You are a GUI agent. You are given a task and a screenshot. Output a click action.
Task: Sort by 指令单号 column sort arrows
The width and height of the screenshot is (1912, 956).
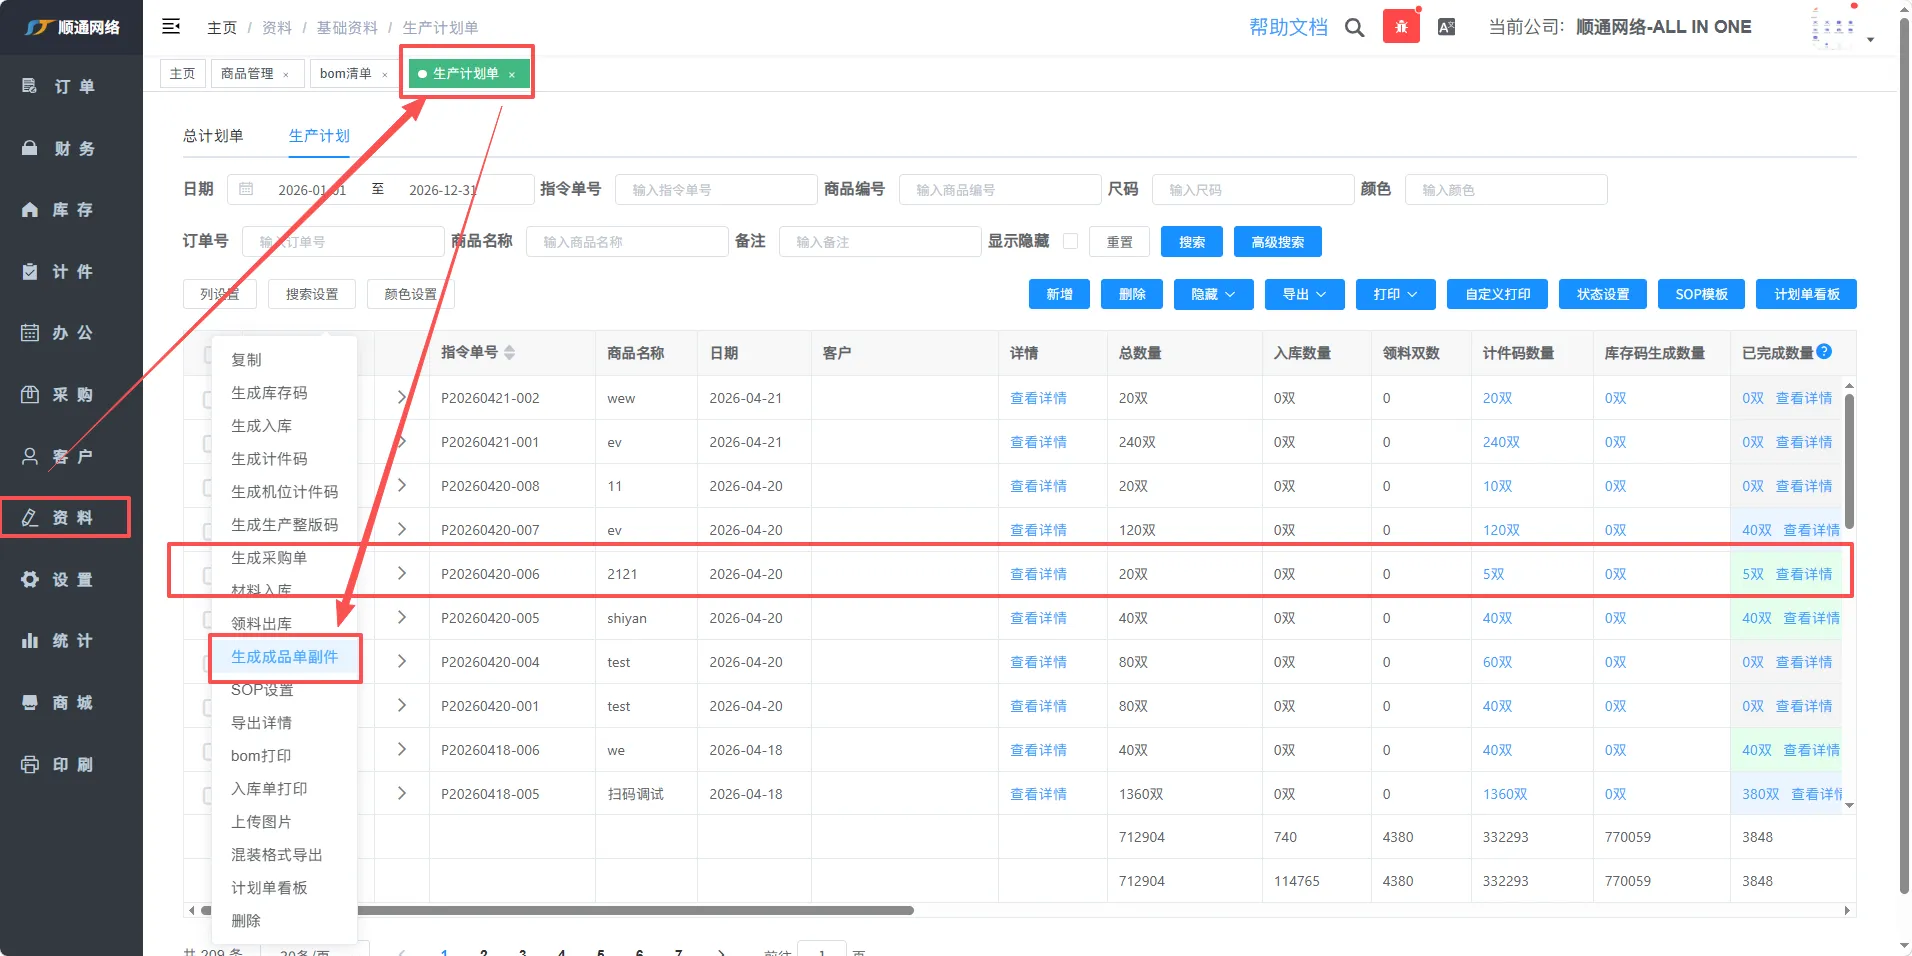coord(510,353)
